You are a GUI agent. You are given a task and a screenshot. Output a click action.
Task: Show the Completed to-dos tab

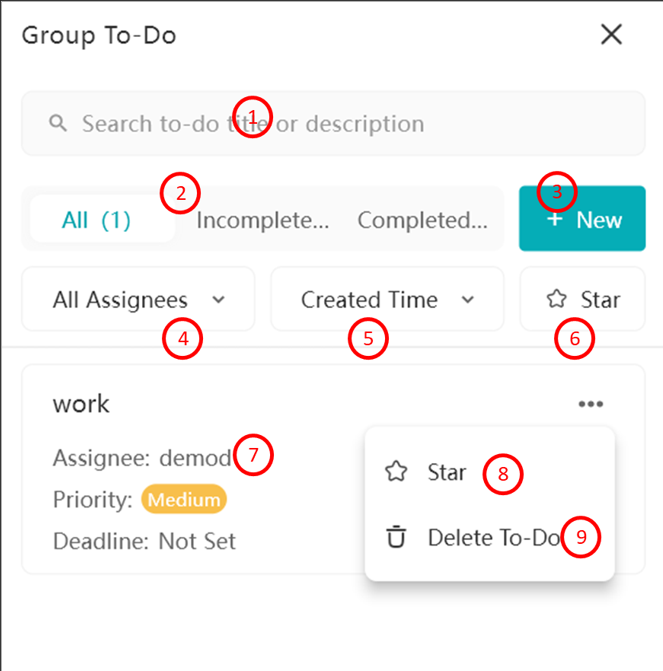pos(422,220)
